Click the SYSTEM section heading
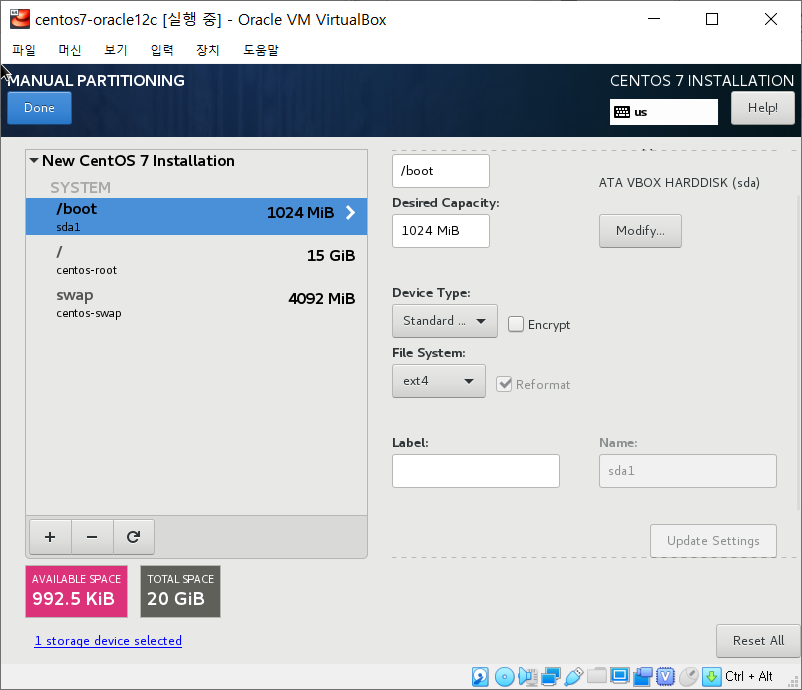The height and width of the screenshot is (690, 802). 80,188
